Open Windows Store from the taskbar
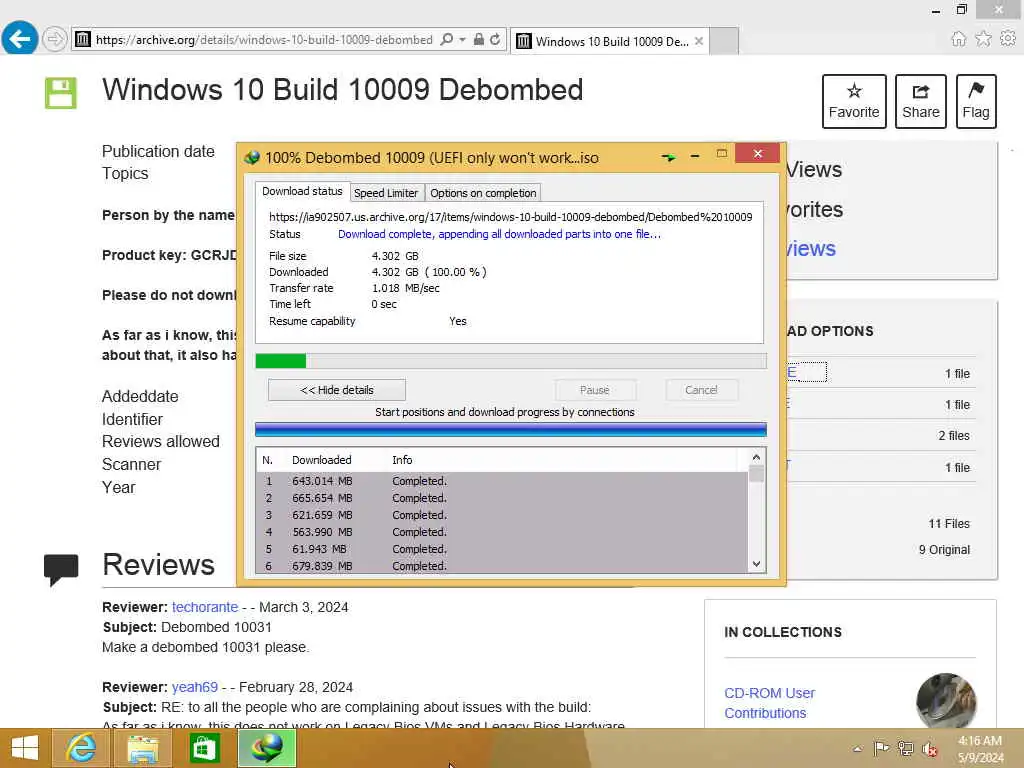 [204, 748]
